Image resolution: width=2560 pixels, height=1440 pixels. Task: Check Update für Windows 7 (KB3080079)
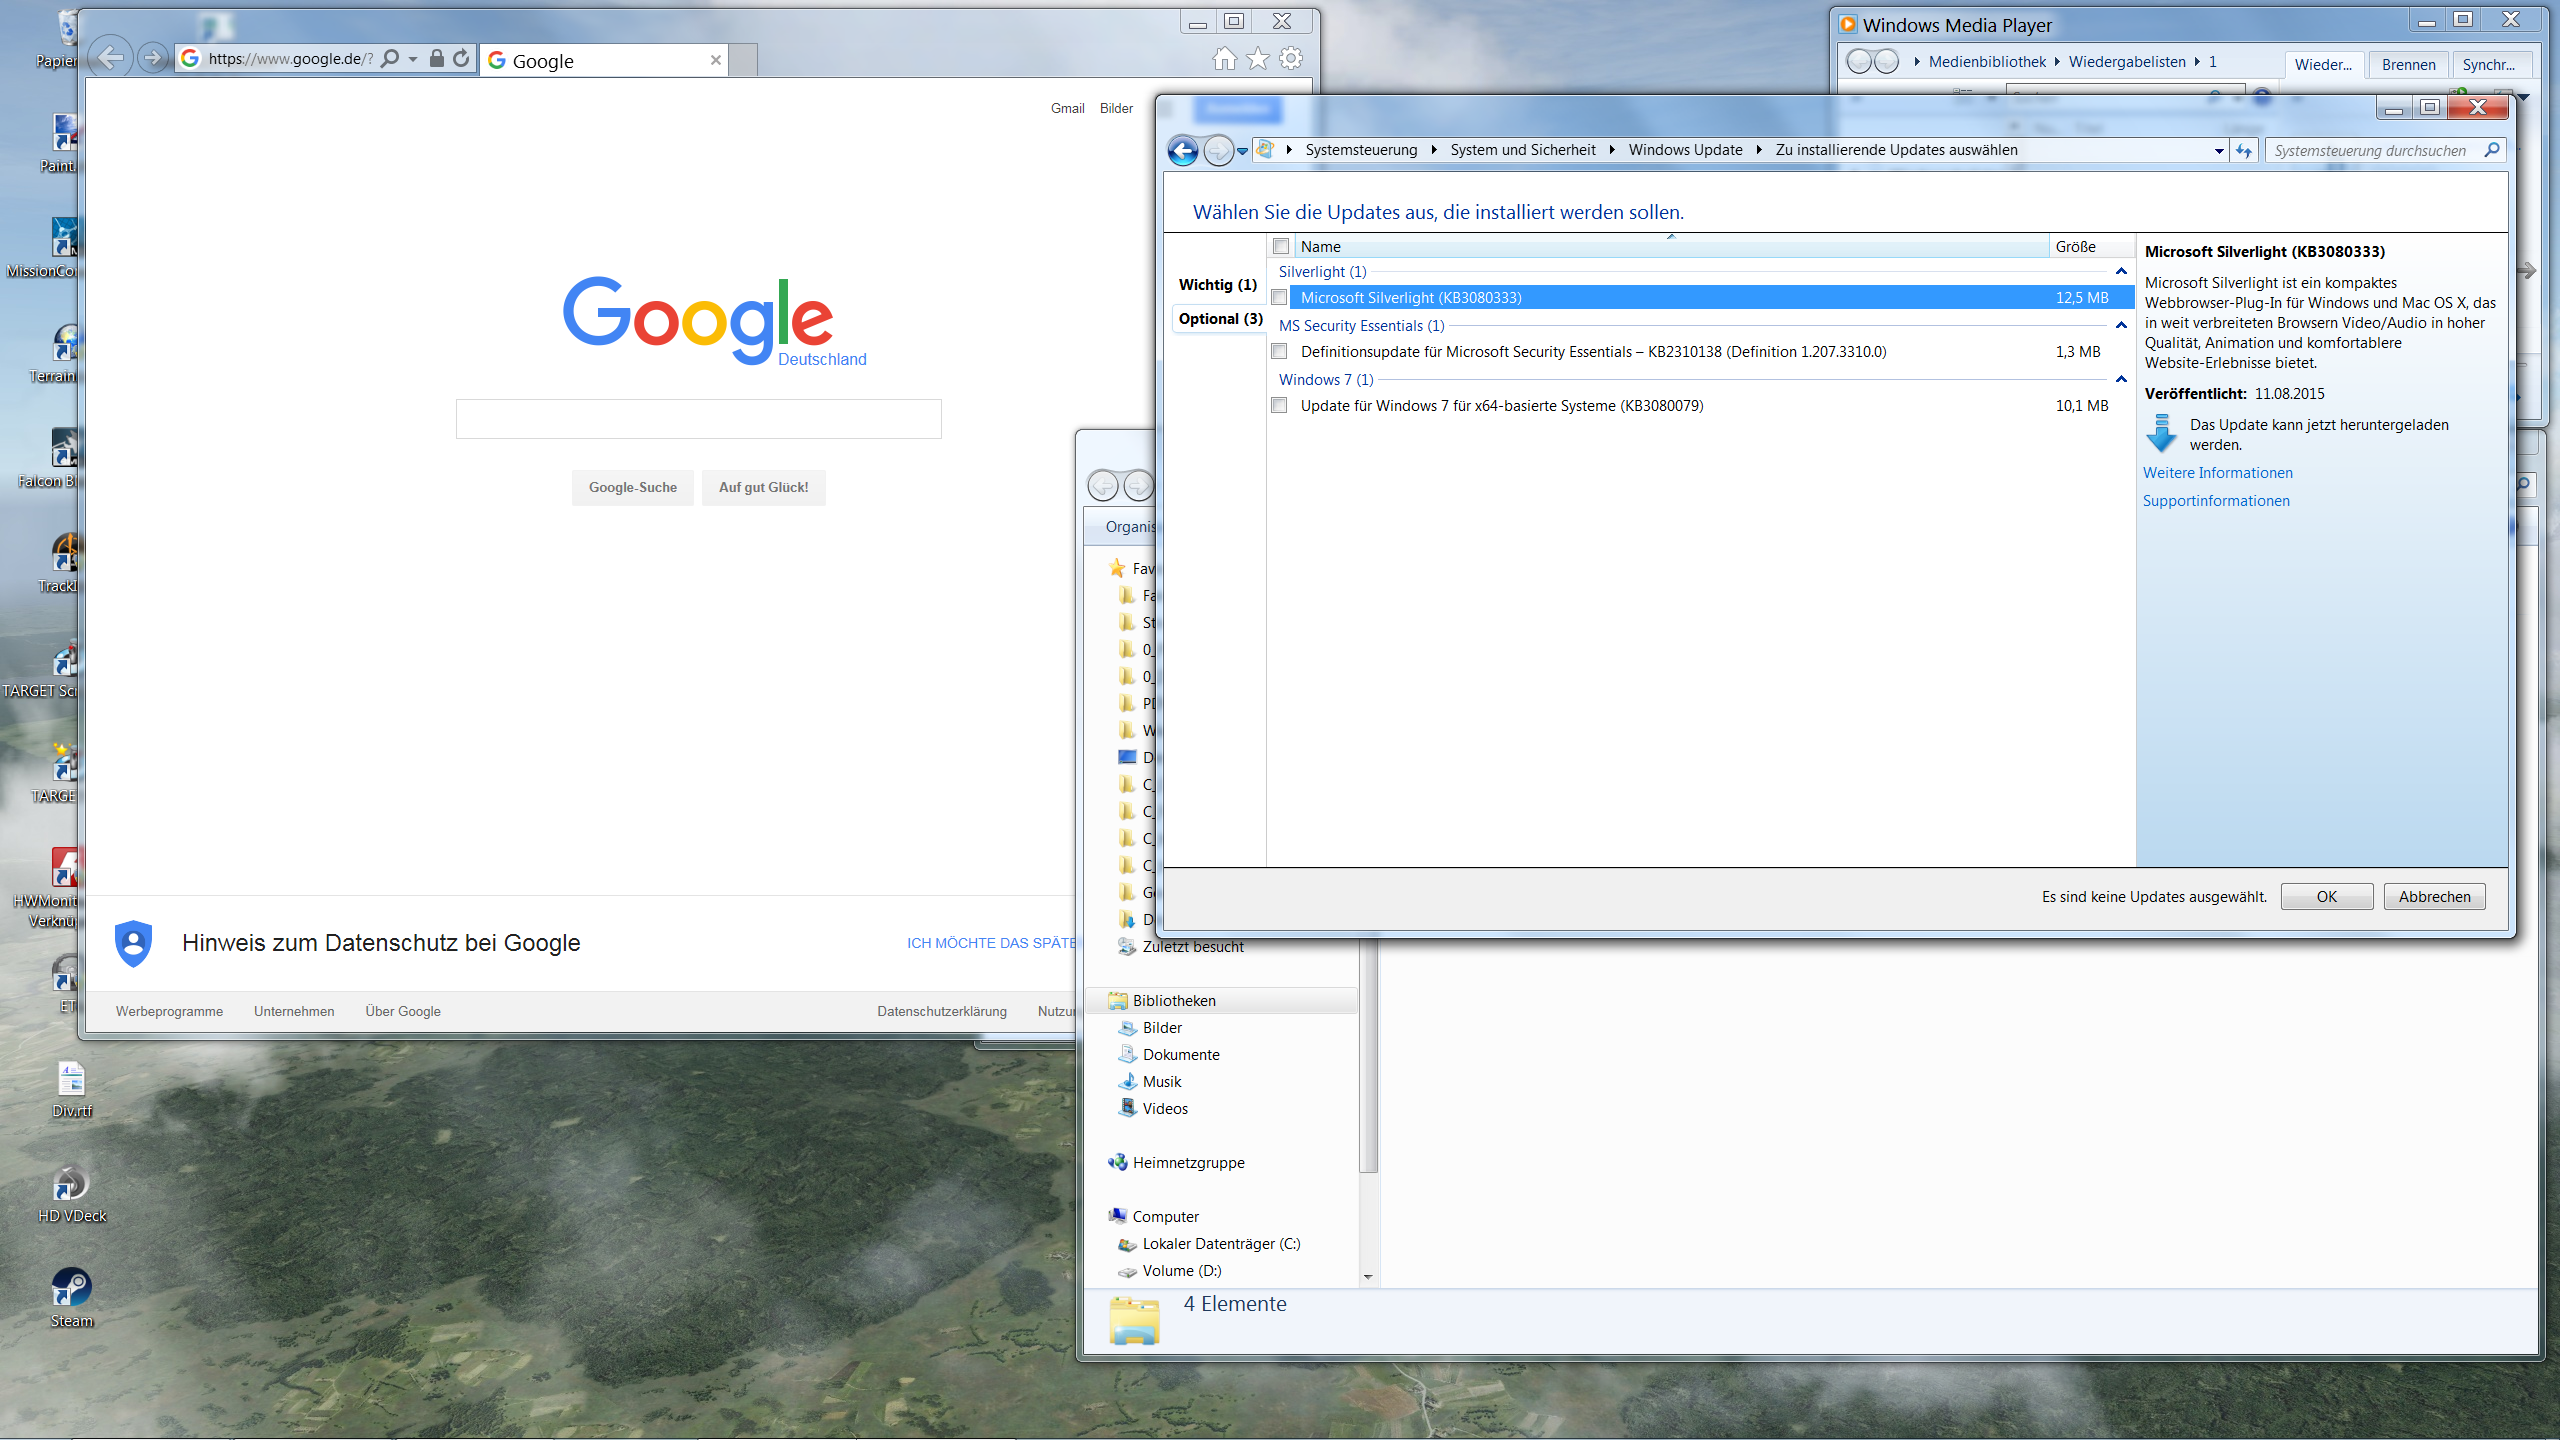[x=1280, y=405]
